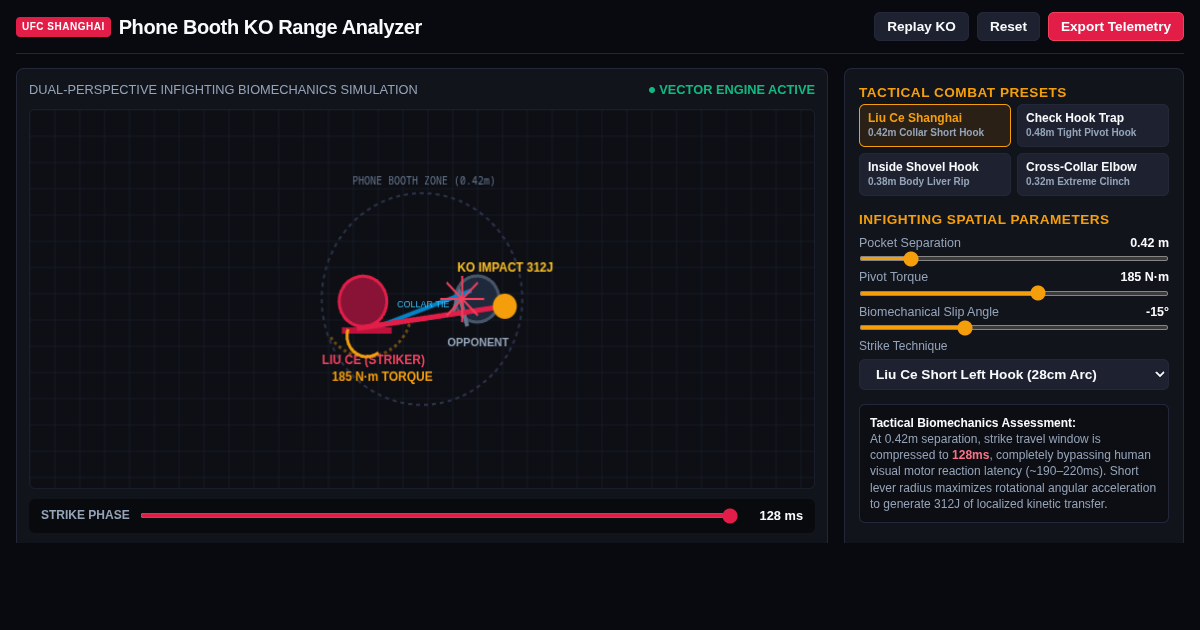Export Telemetry data

[x=1116, y=27]
